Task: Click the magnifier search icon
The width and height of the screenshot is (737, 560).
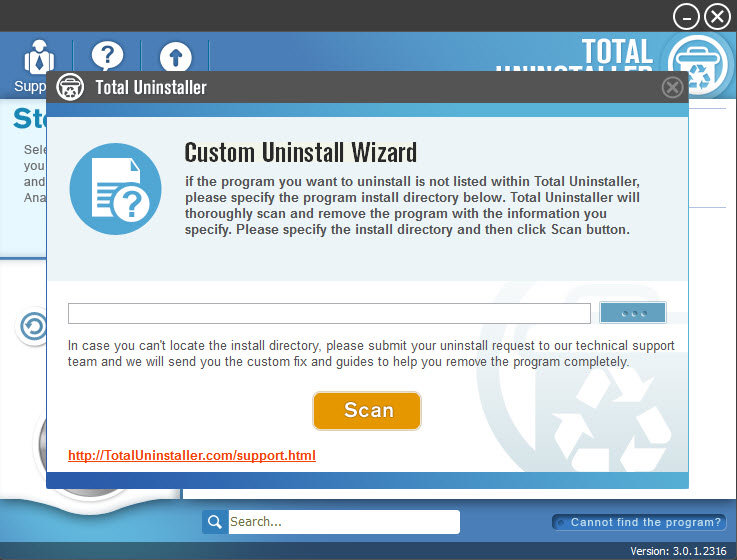Action: pyautogui.click(x=215, y=522)
